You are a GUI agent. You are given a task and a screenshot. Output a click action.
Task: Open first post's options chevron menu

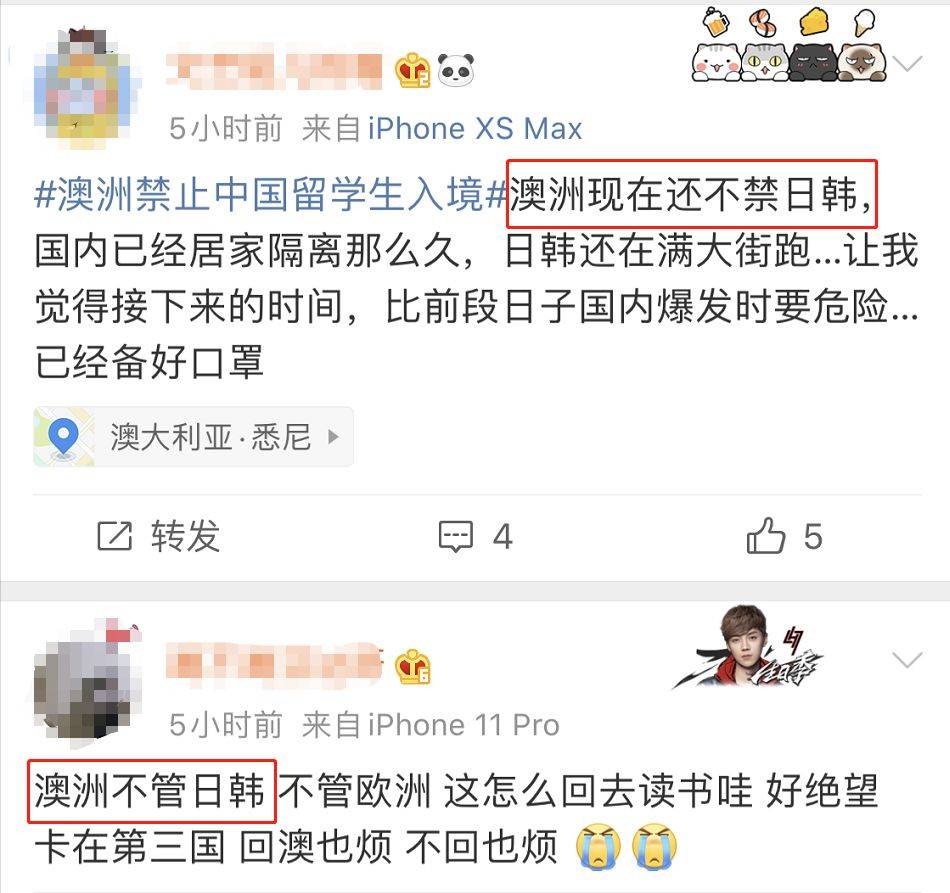(908, 63)
